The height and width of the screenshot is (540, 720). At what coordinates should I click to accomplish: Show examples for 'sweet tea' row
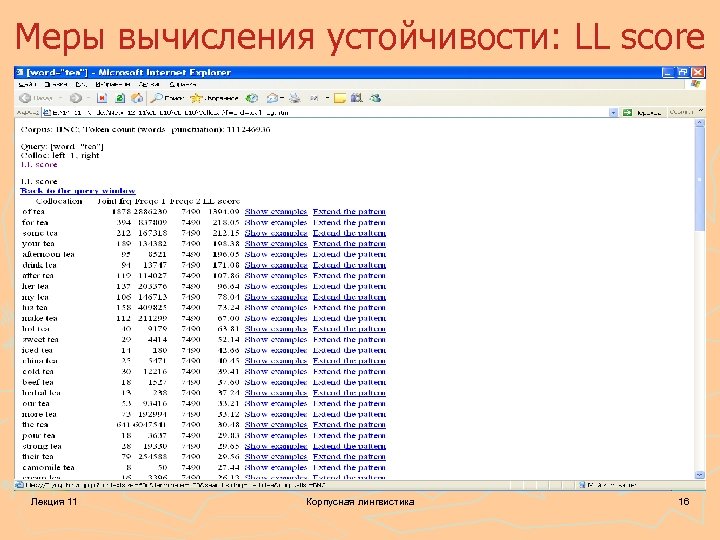pyautogui.click(x=276, y=340)
